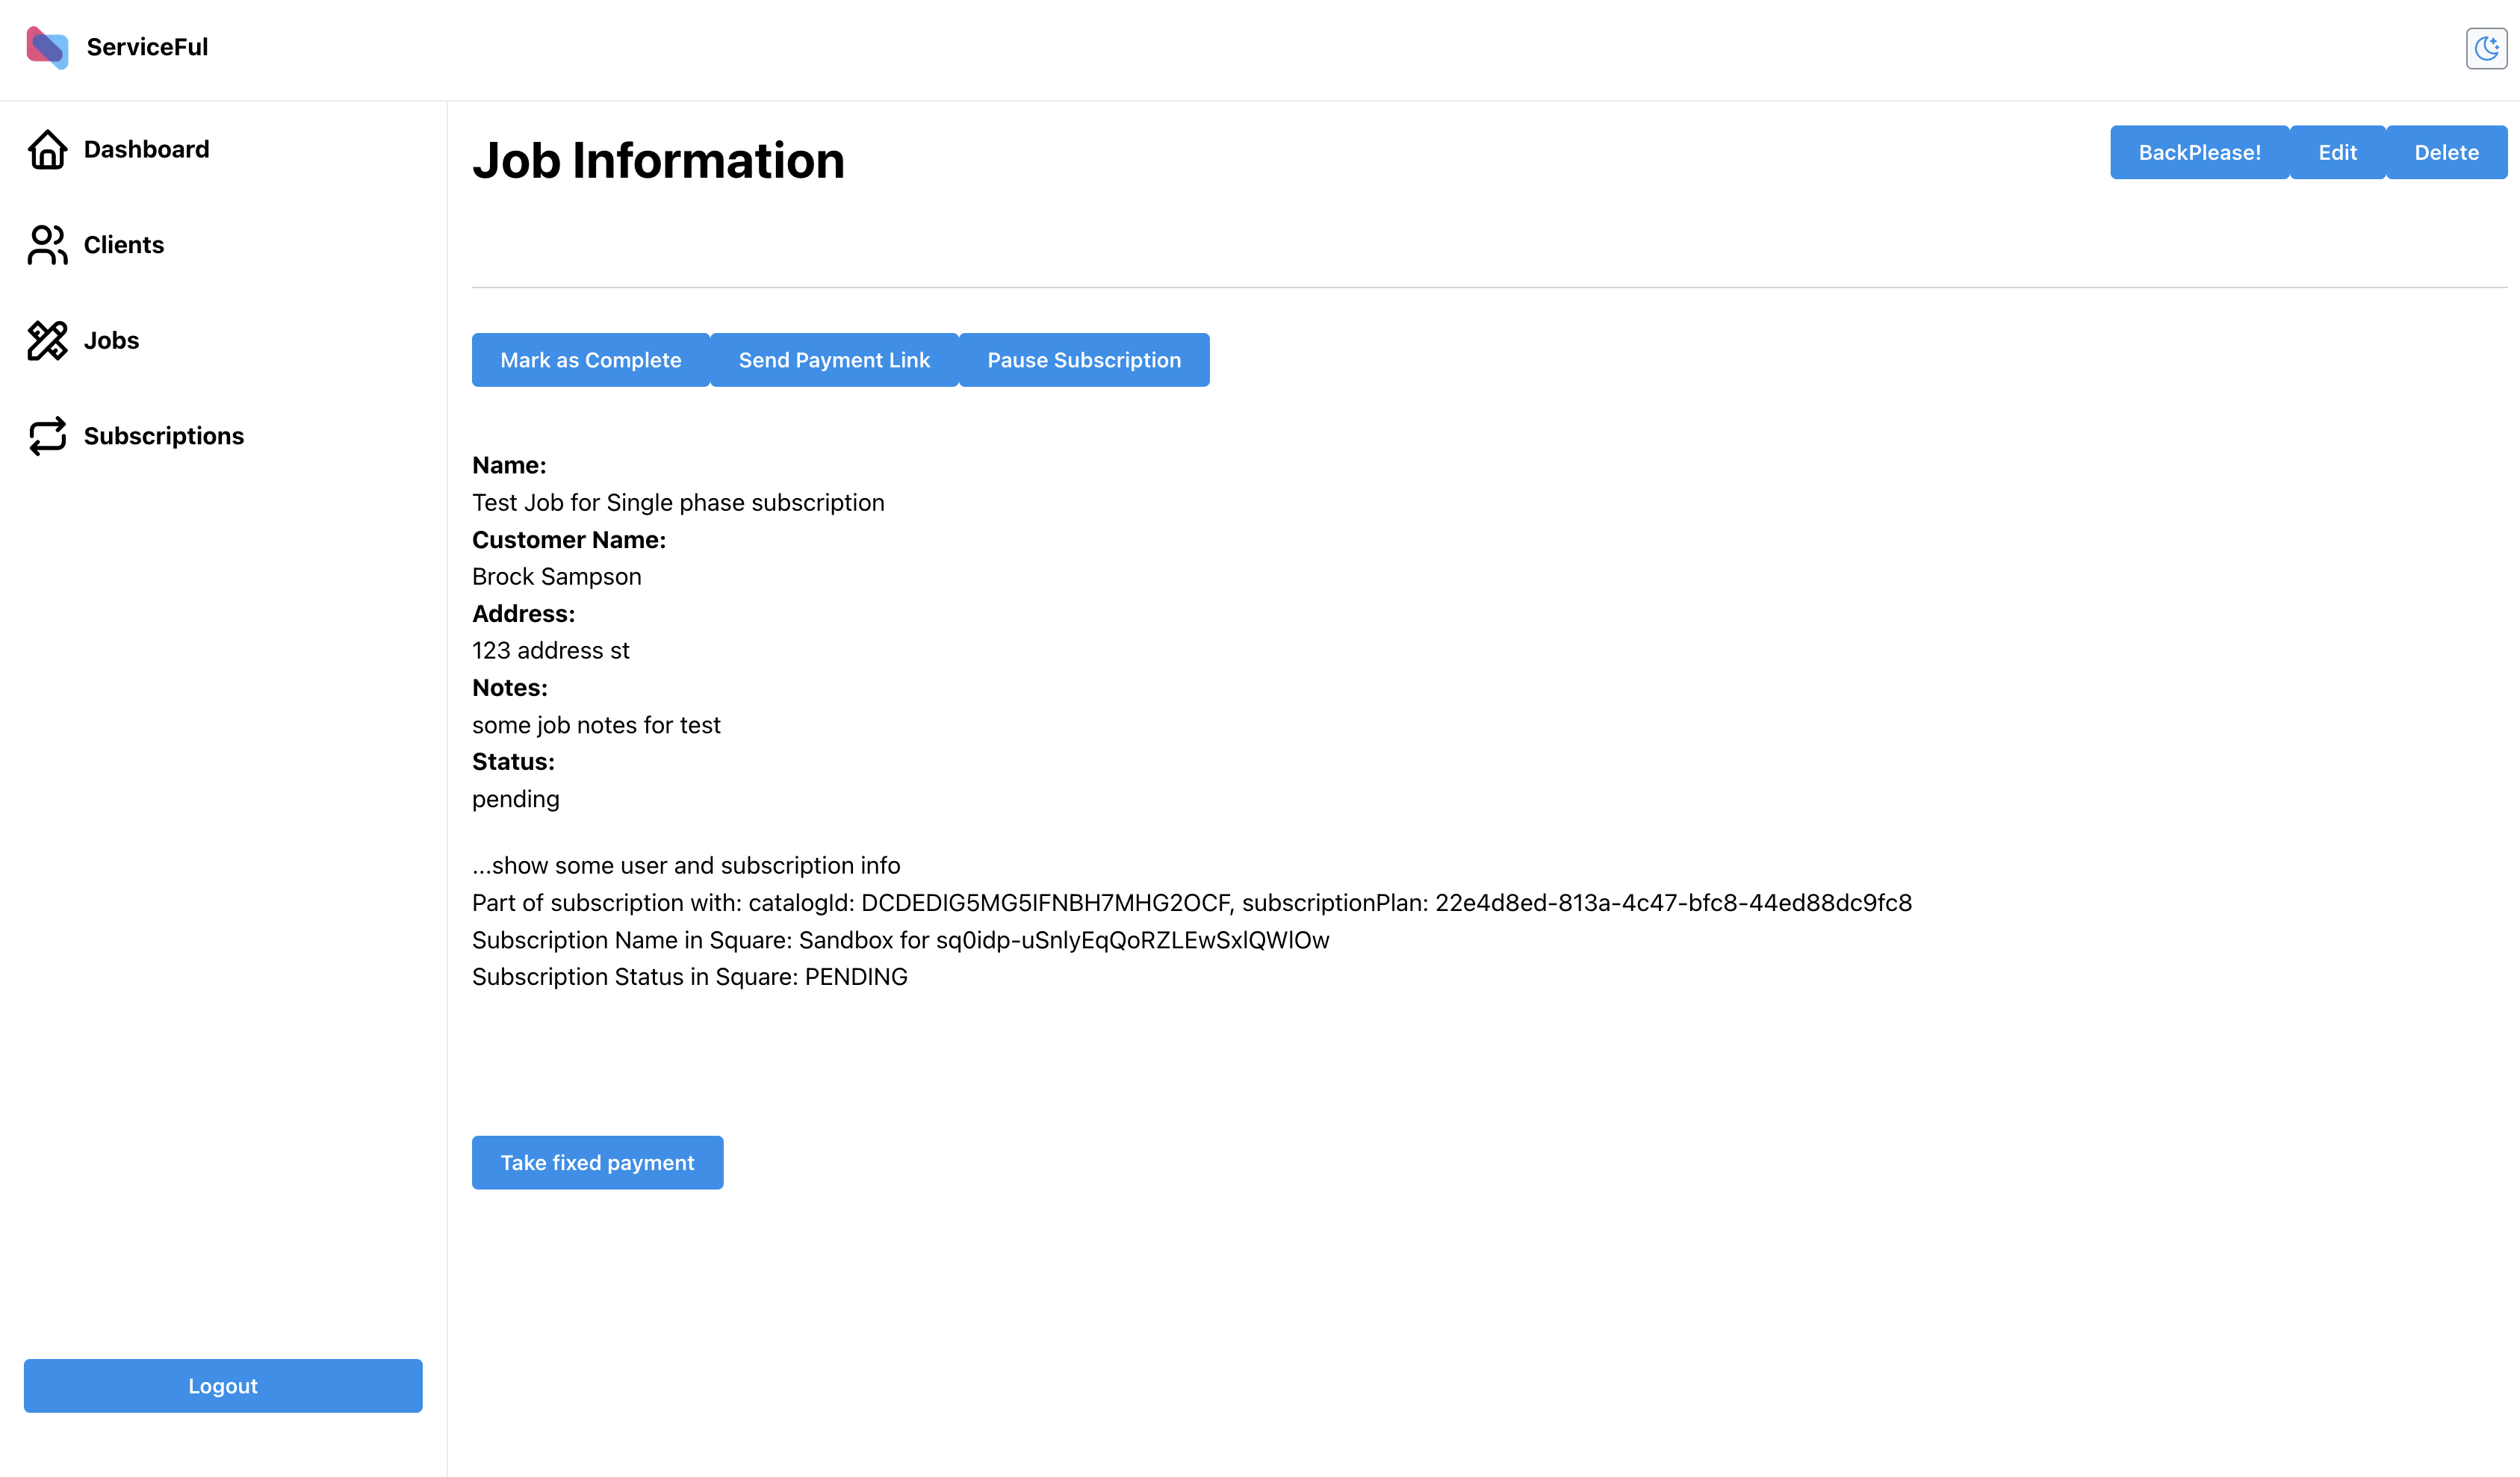Go to the Clients page
The height and width of the screenshot is (1477, 2520).
coord(123,245)
